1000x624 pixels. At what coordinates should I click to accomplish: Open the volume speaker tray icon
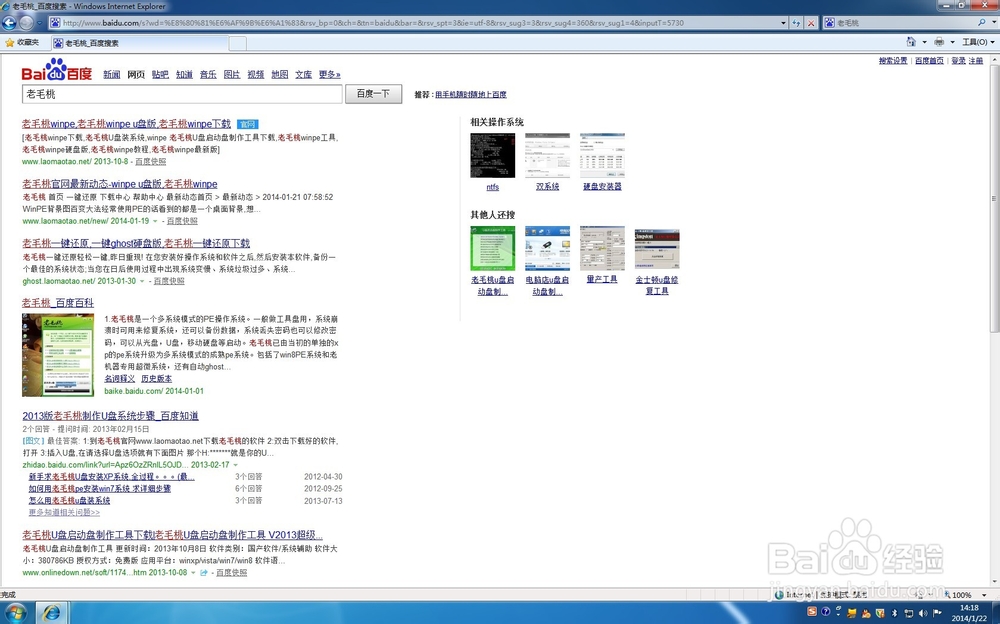923,613
